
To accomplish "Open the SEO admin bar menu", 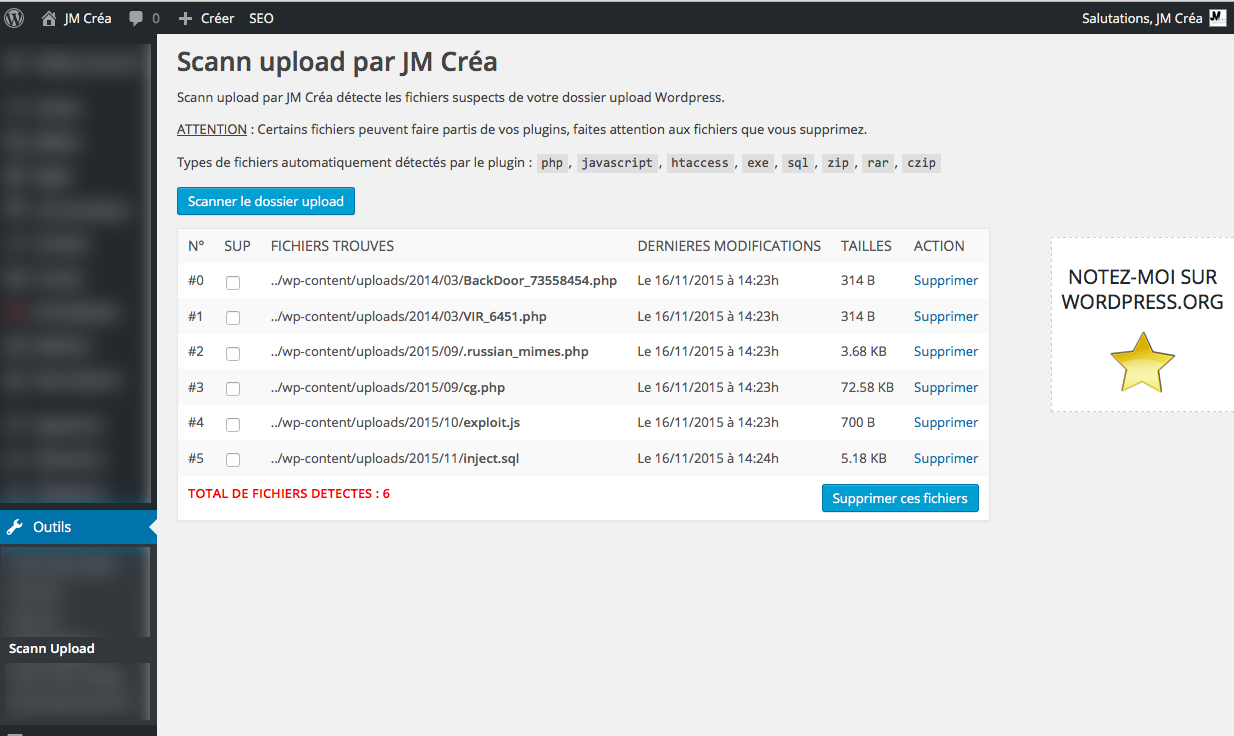I will click(261, 18).
